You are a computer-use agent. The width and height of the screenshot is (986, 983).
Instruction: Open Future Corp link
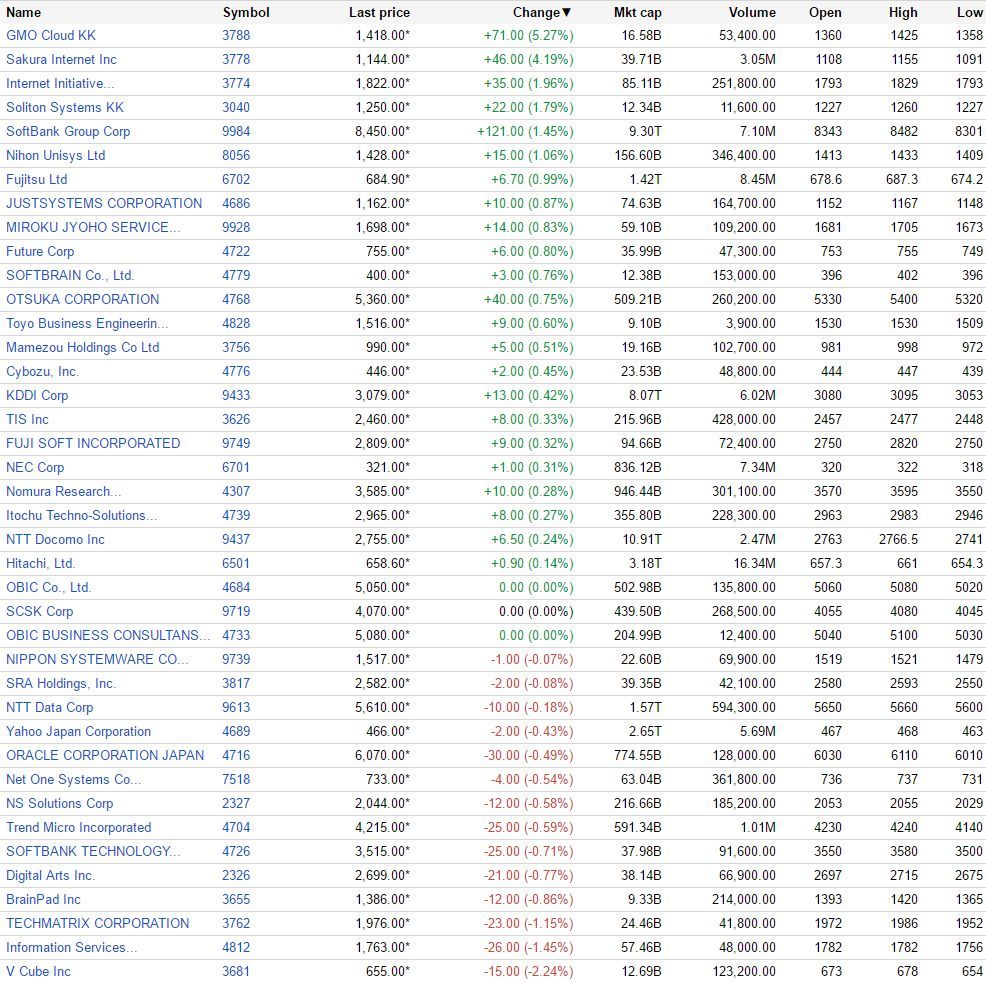click(40, 251)
